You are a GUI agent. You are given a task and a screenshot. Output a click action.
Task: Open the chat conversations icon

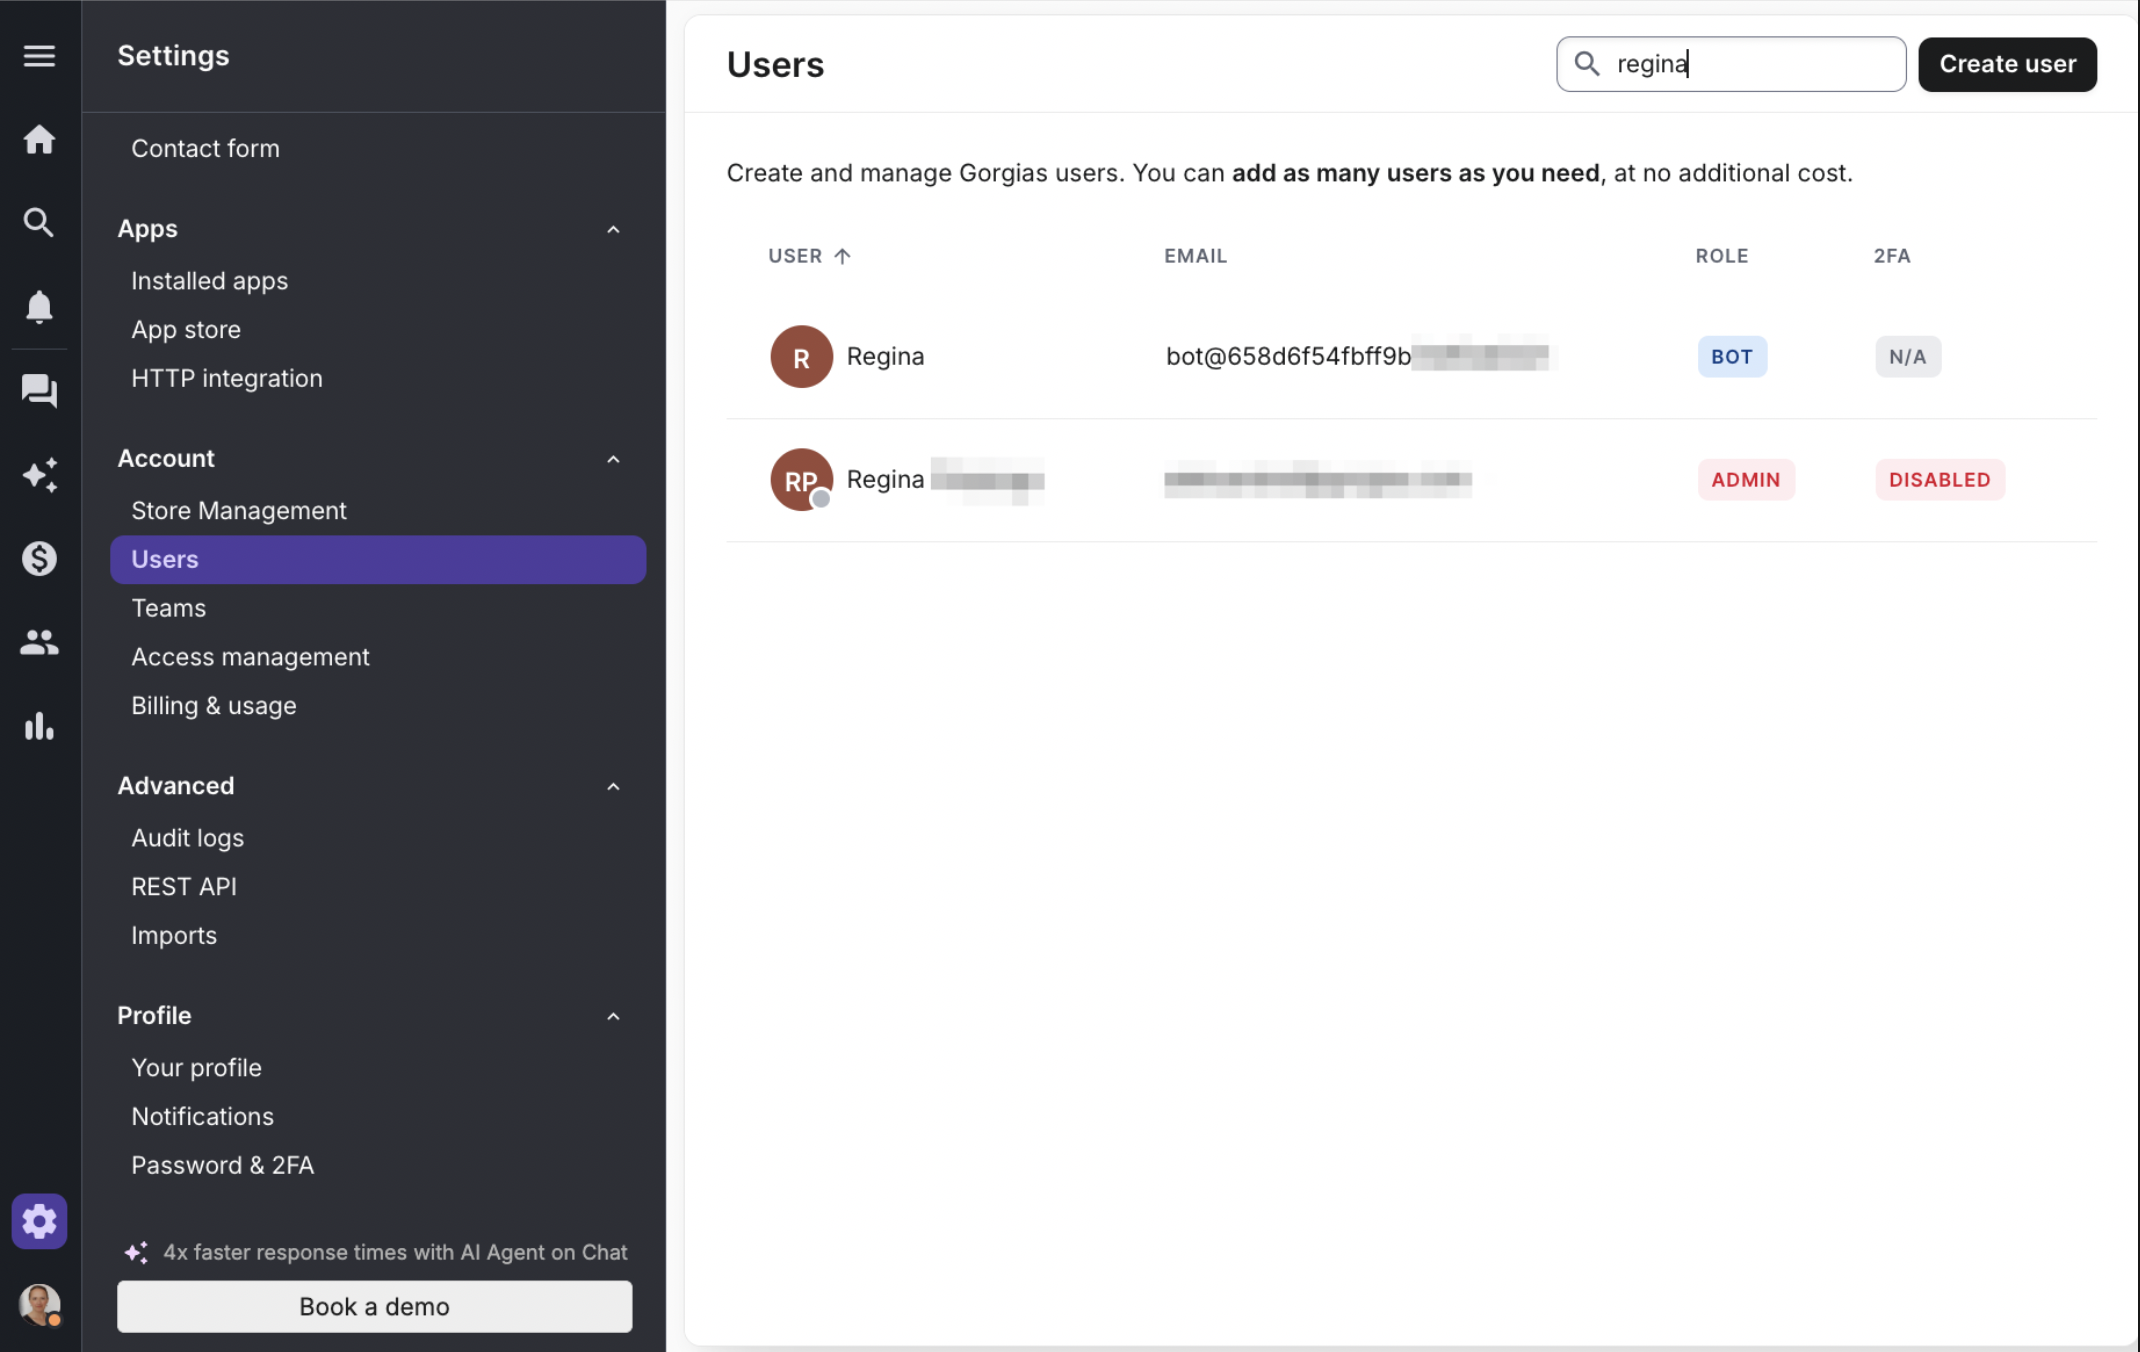pos(39,391)
